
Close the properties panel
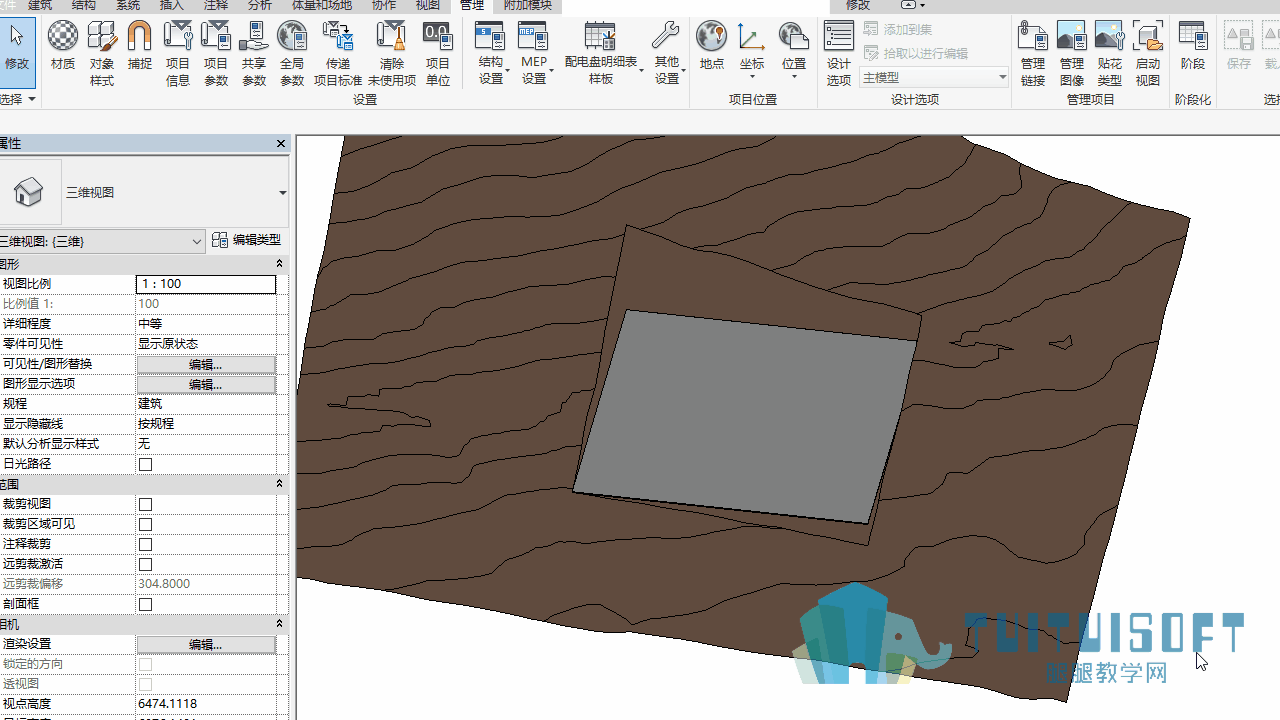point(281,144)
